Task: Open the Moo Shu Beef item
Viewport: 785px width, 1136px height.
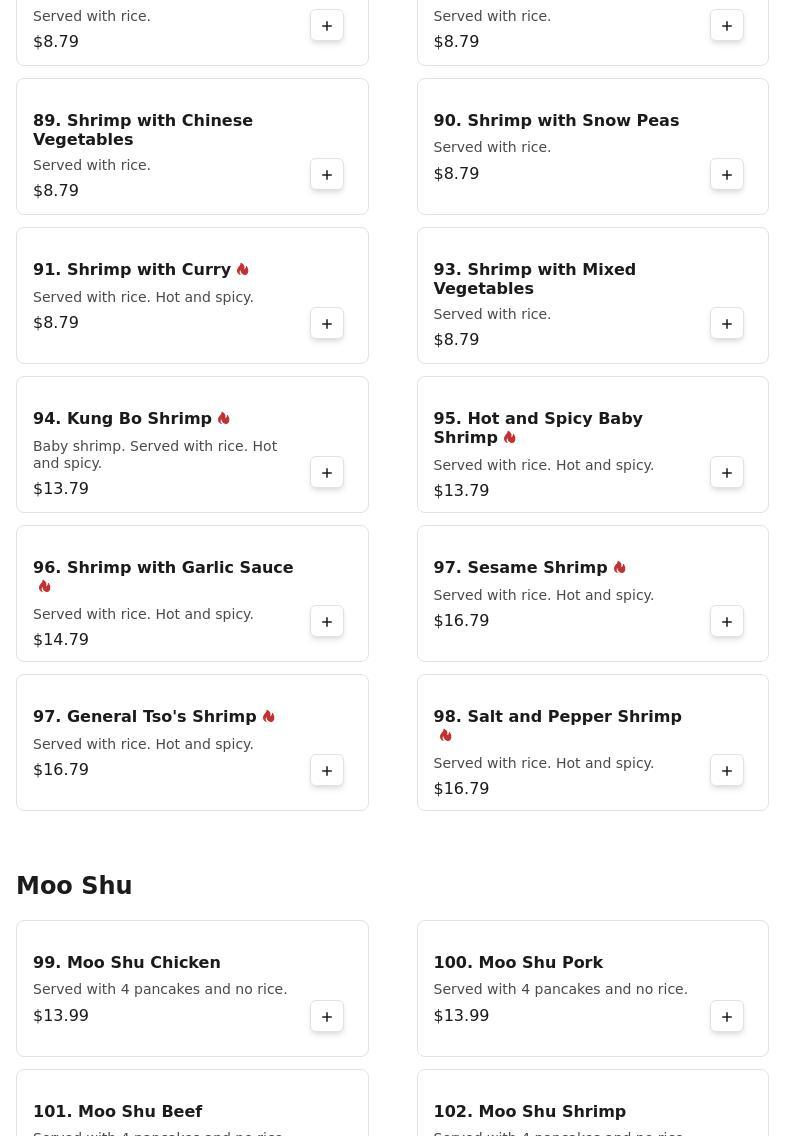Action: pos(118,1111)
